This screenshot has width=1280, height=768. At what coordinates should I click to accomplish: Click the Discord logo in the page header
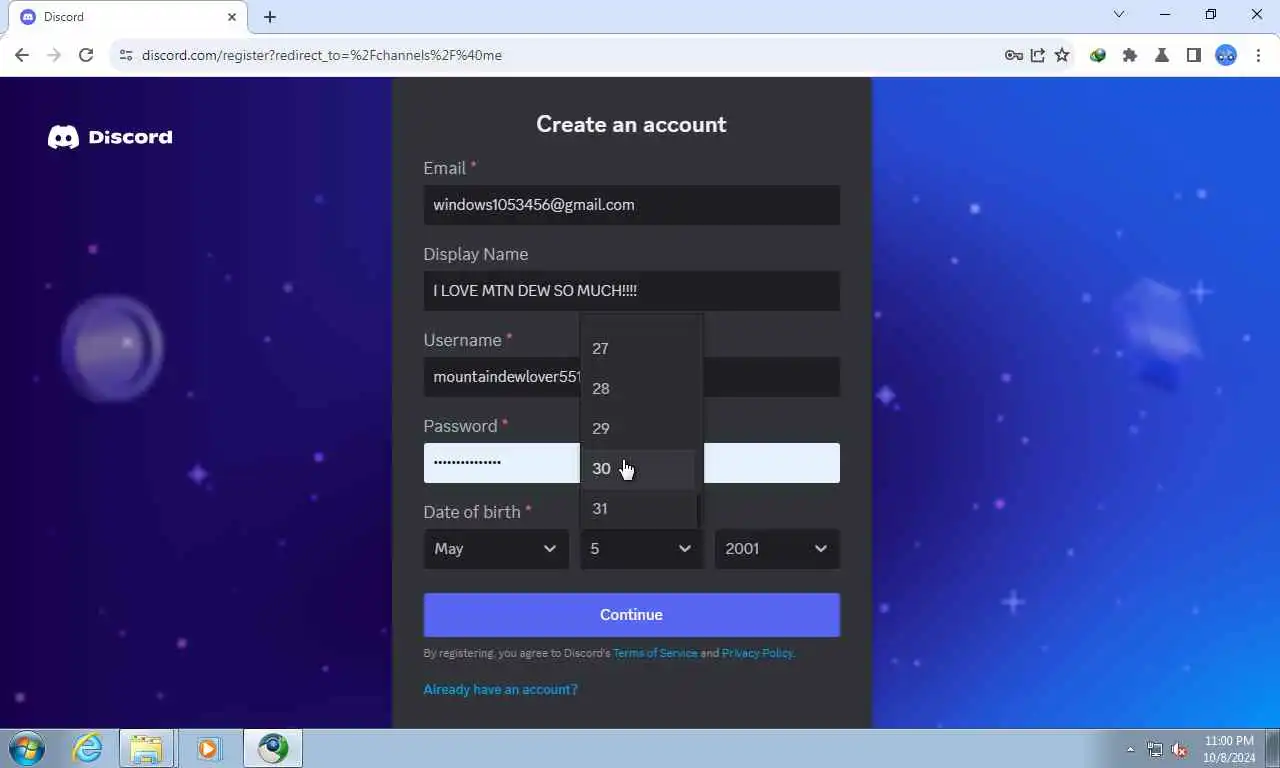coord(110,137)
